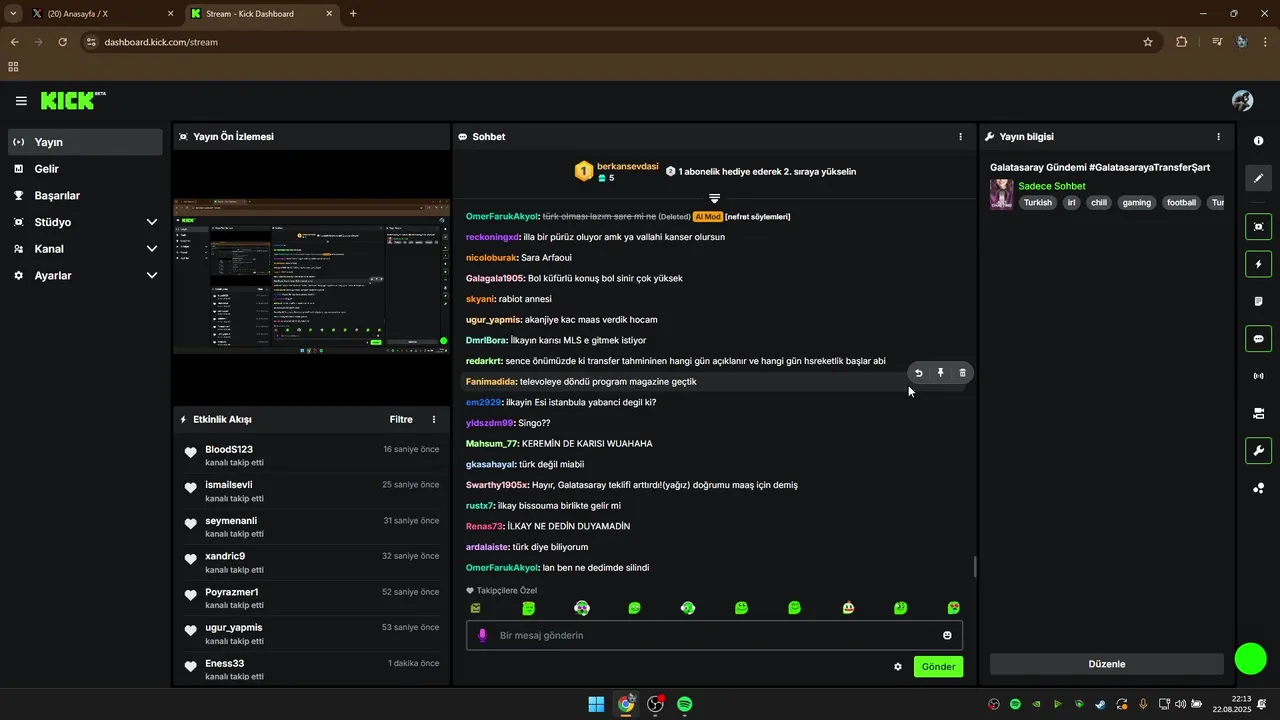Delete Fanimadida's chat message with the trash icon
1280x720 pixels.
pos(963,373)
